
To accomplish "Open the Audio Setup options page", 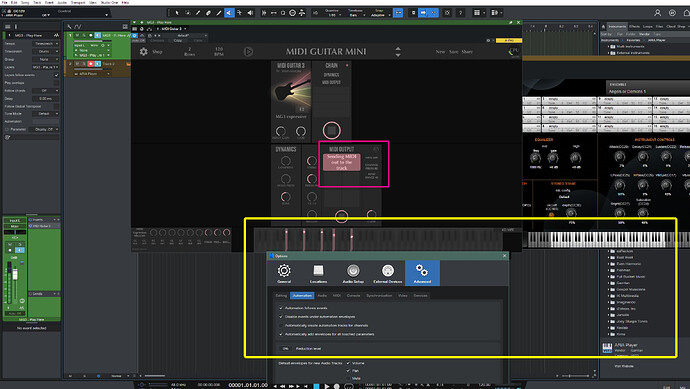I will coord(353,273).
